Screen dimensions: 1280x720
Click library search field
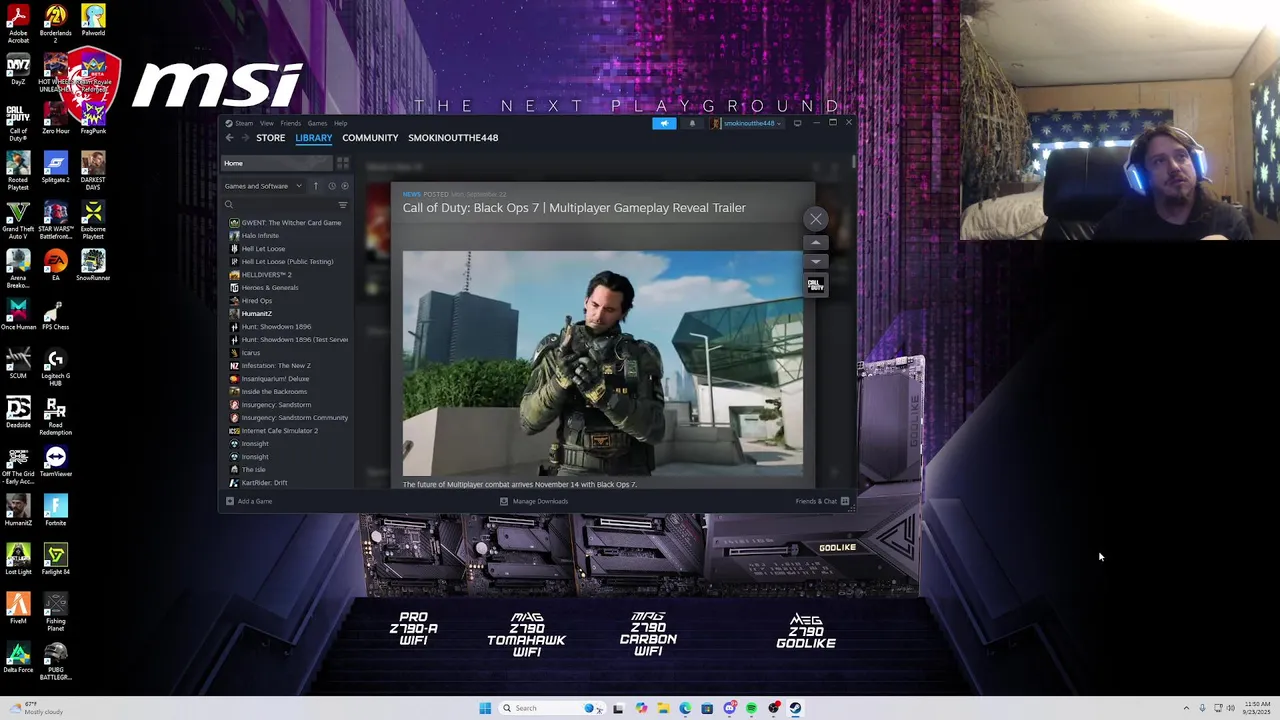point(279,205)
